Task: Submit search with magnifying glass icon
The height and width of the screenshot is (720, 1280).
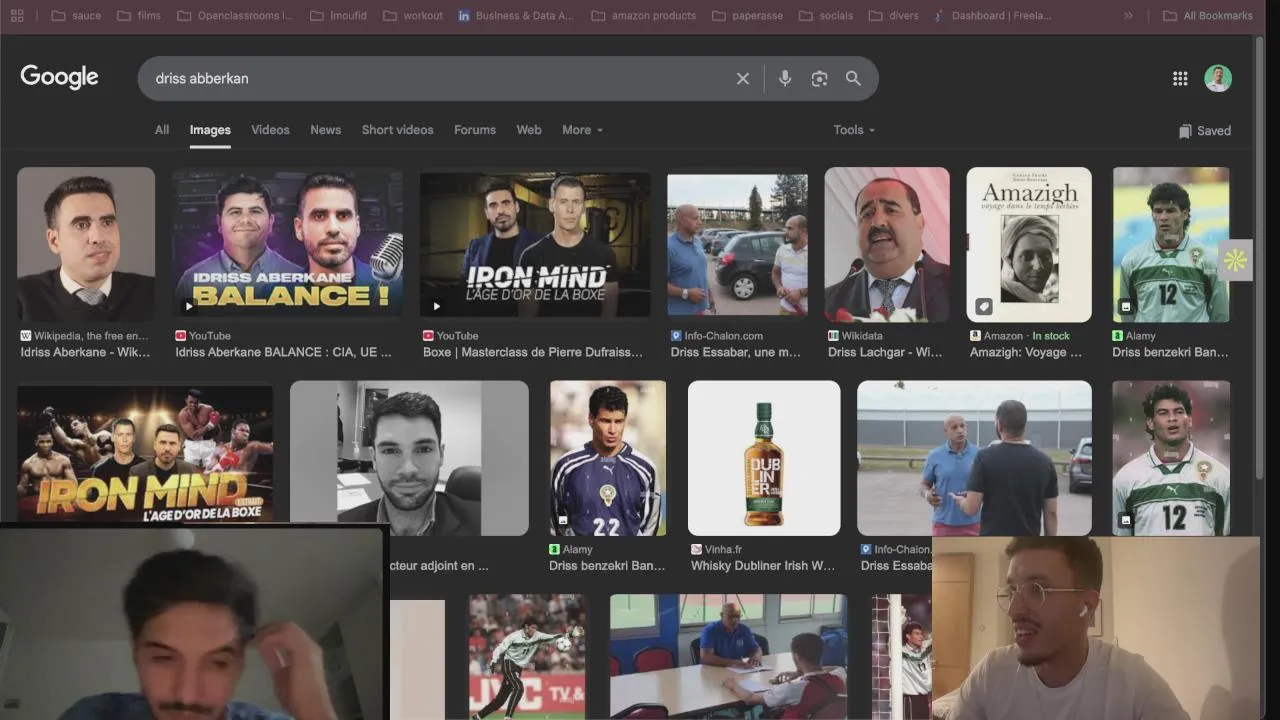Action: click(853, 78)
